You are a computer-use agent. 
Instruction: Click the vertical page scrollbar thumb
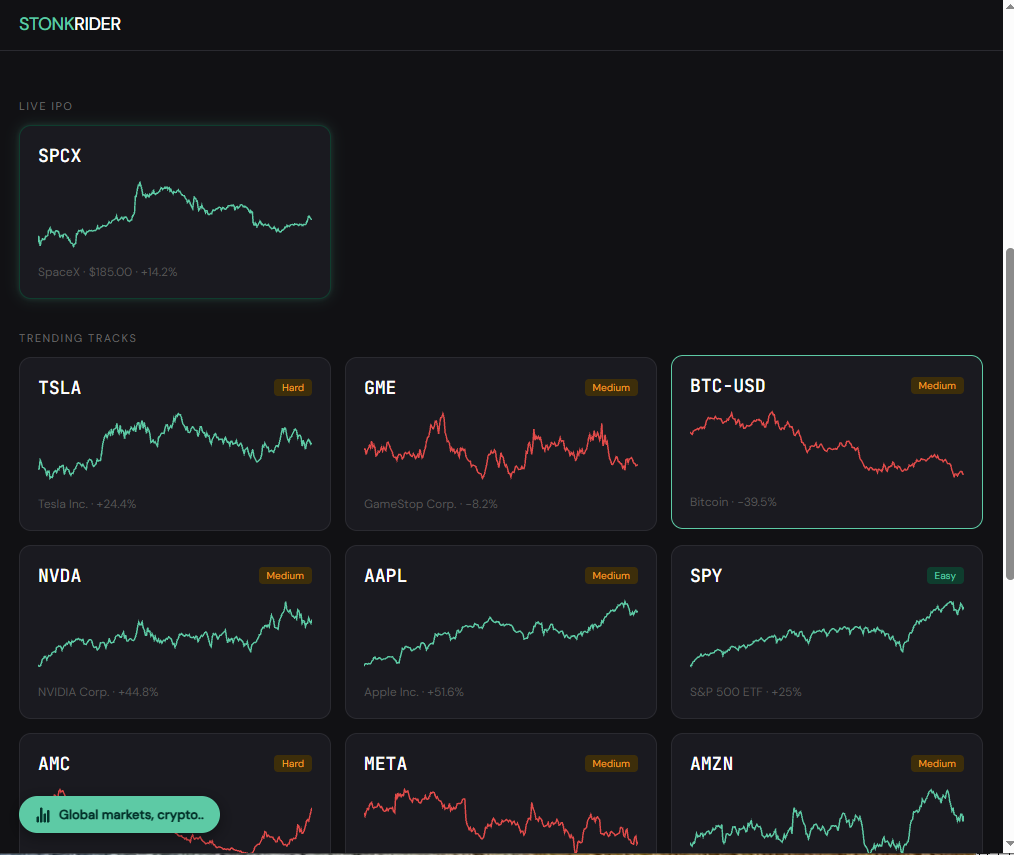coord(1009,414)
